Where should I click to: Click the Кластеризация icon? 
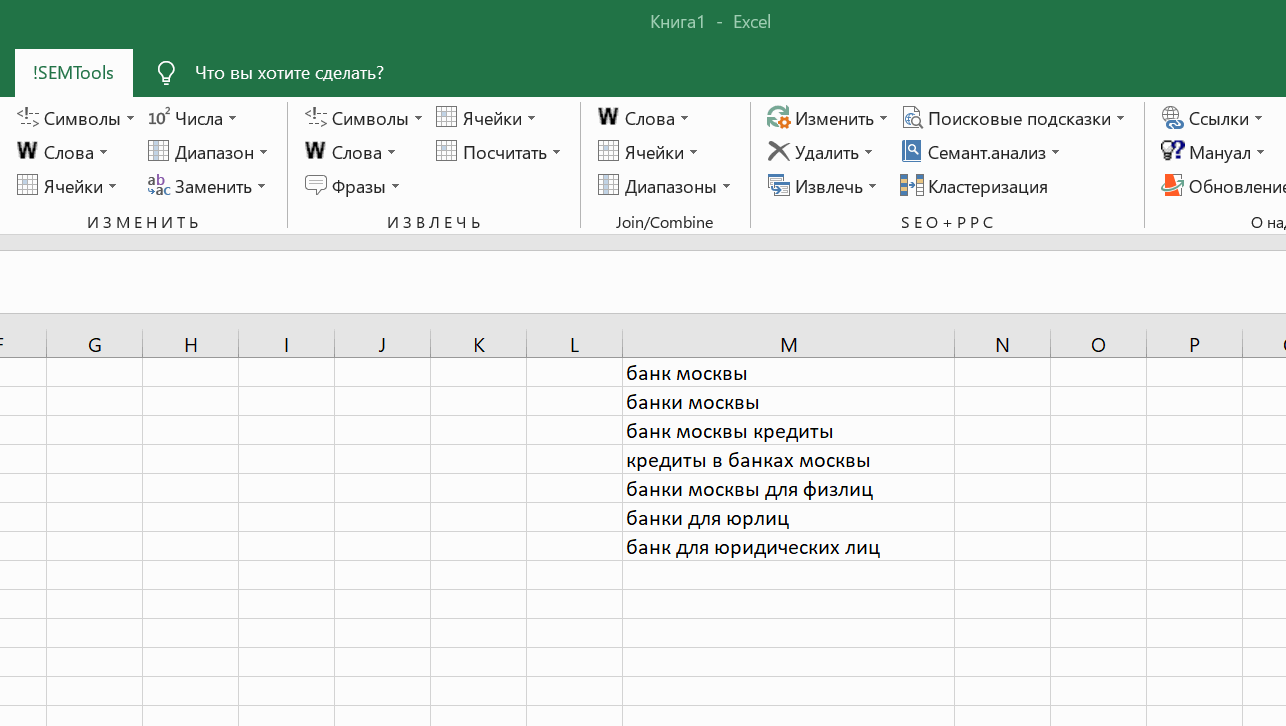point(912,186)
